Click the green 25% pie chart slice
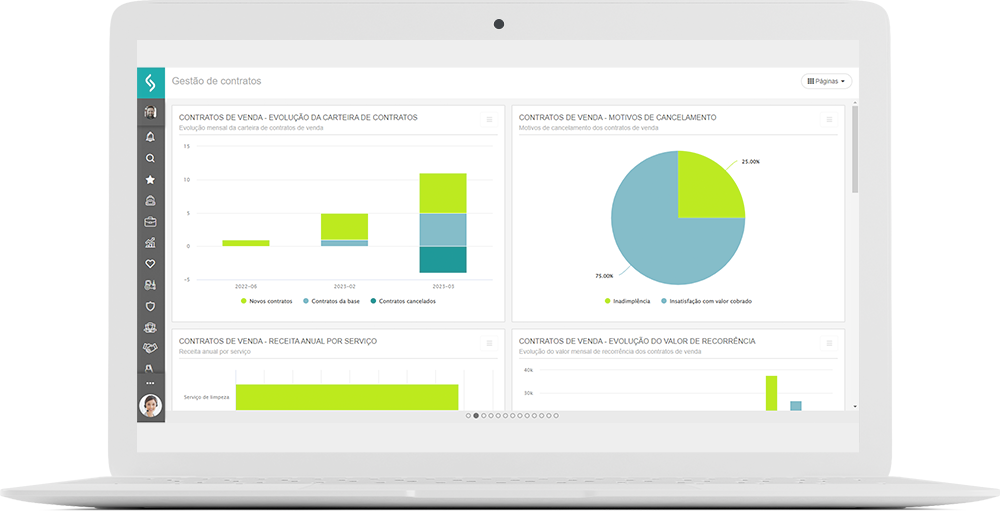1000x511 pixels. pos(708,187)
